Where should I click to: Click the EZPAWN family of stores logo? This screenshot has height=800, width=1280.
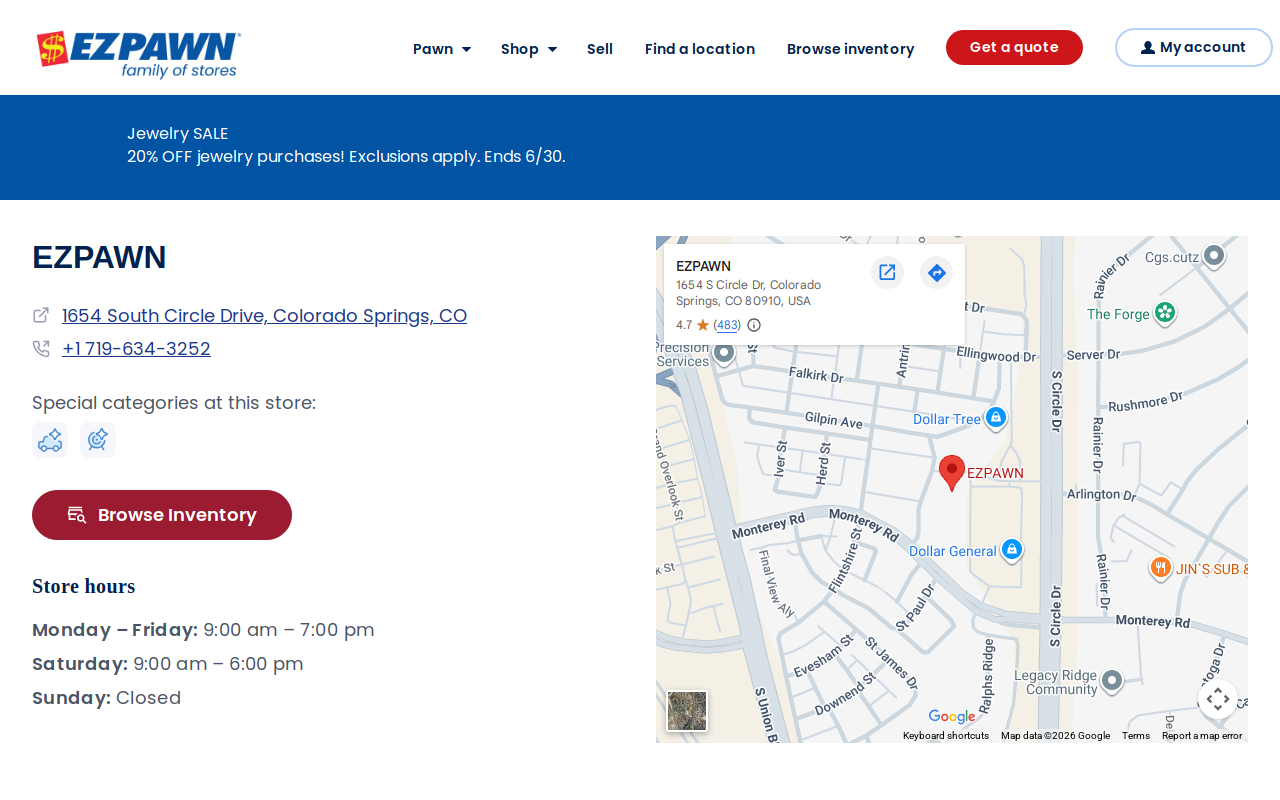pos(138,54)
